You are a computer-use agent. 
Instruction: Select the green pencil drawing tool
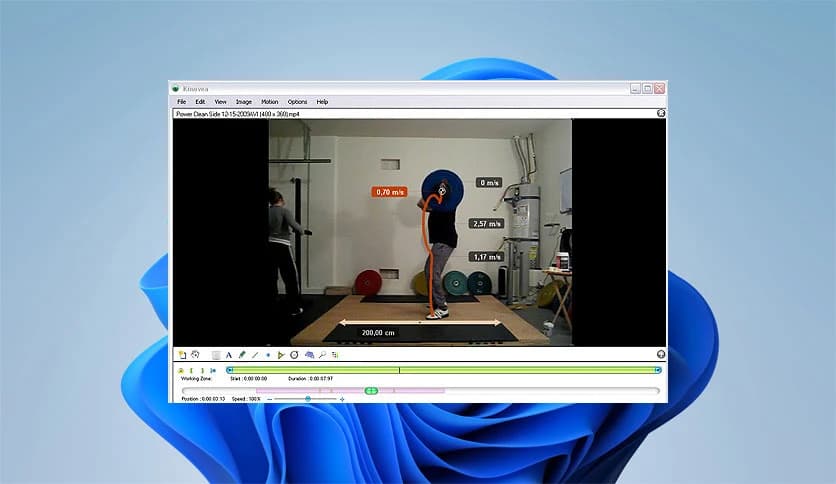click(242, 354)
